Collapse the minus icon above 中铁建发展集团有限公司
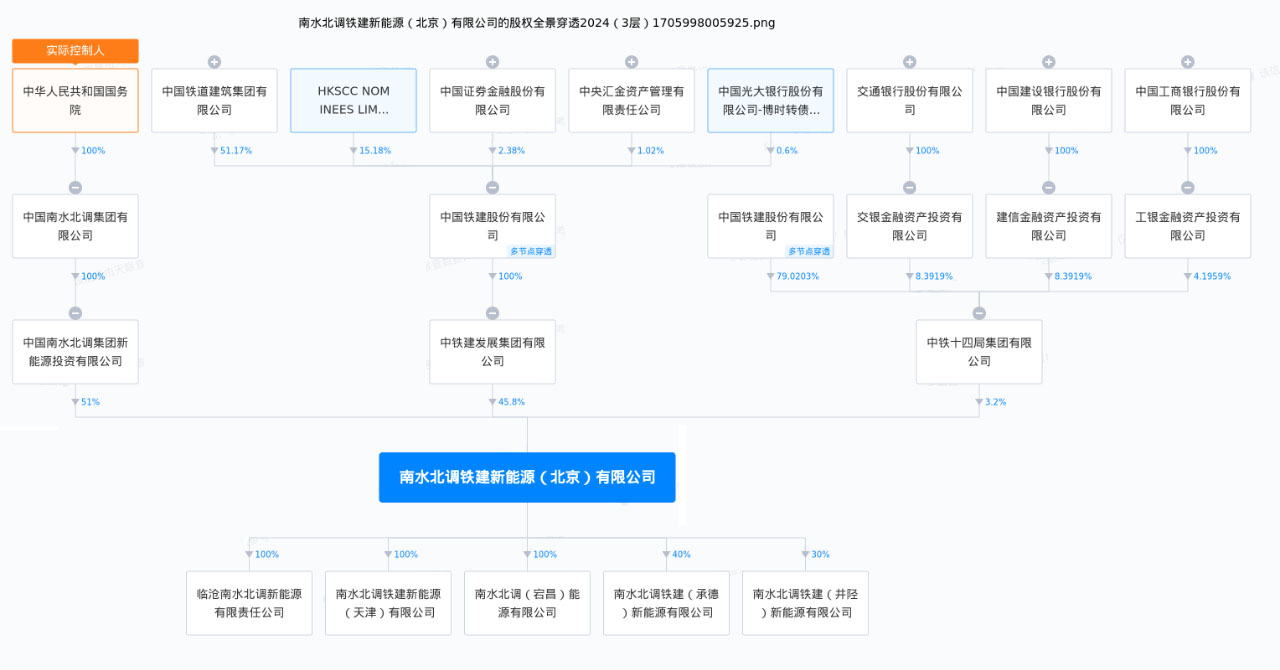Screen dimensions: 1280x670 (492, 313)
